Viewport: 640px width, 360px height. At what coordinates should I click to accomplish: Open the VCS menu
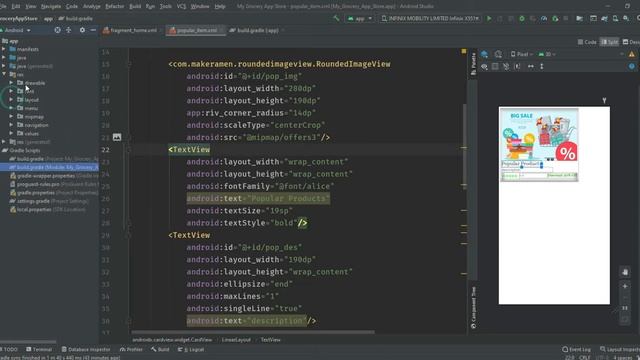[181, 6]
